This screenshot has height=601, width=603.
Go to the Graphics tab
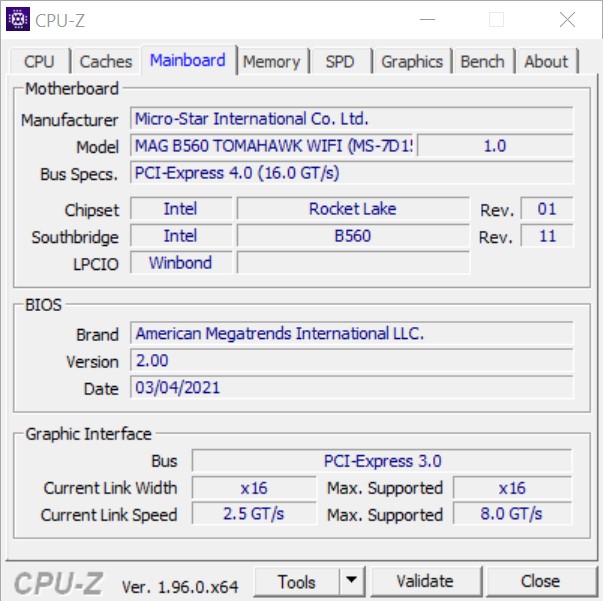pos(412,62)
